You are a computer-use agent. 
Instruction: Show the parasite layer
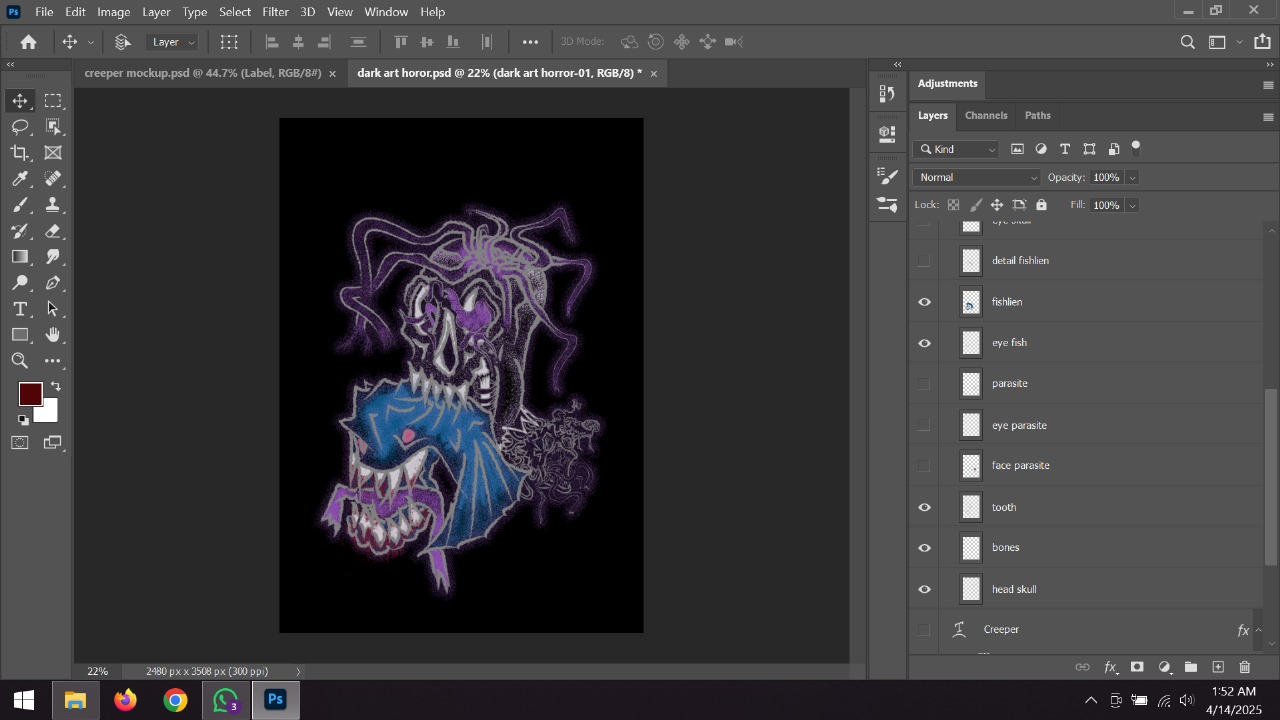[924, 384]
